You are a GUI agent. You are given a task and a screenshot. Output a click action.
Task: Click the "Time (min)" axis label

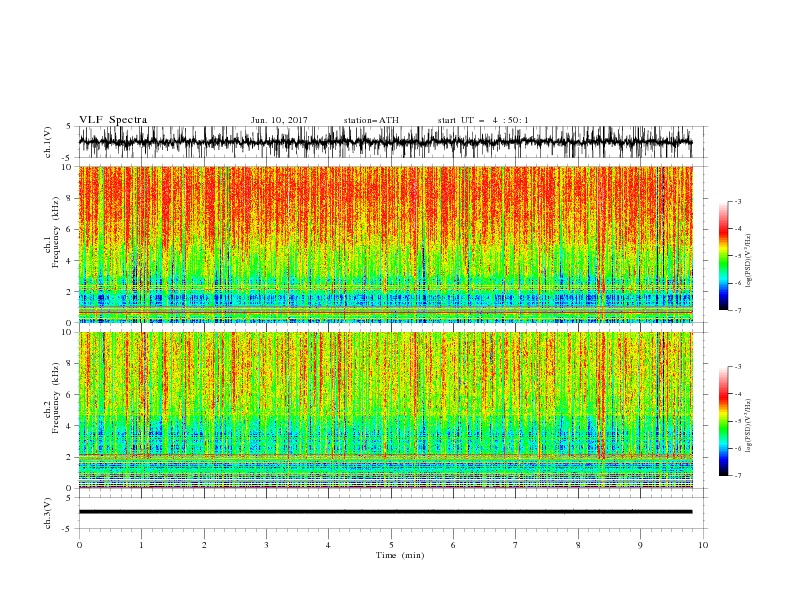coord(400,555)
